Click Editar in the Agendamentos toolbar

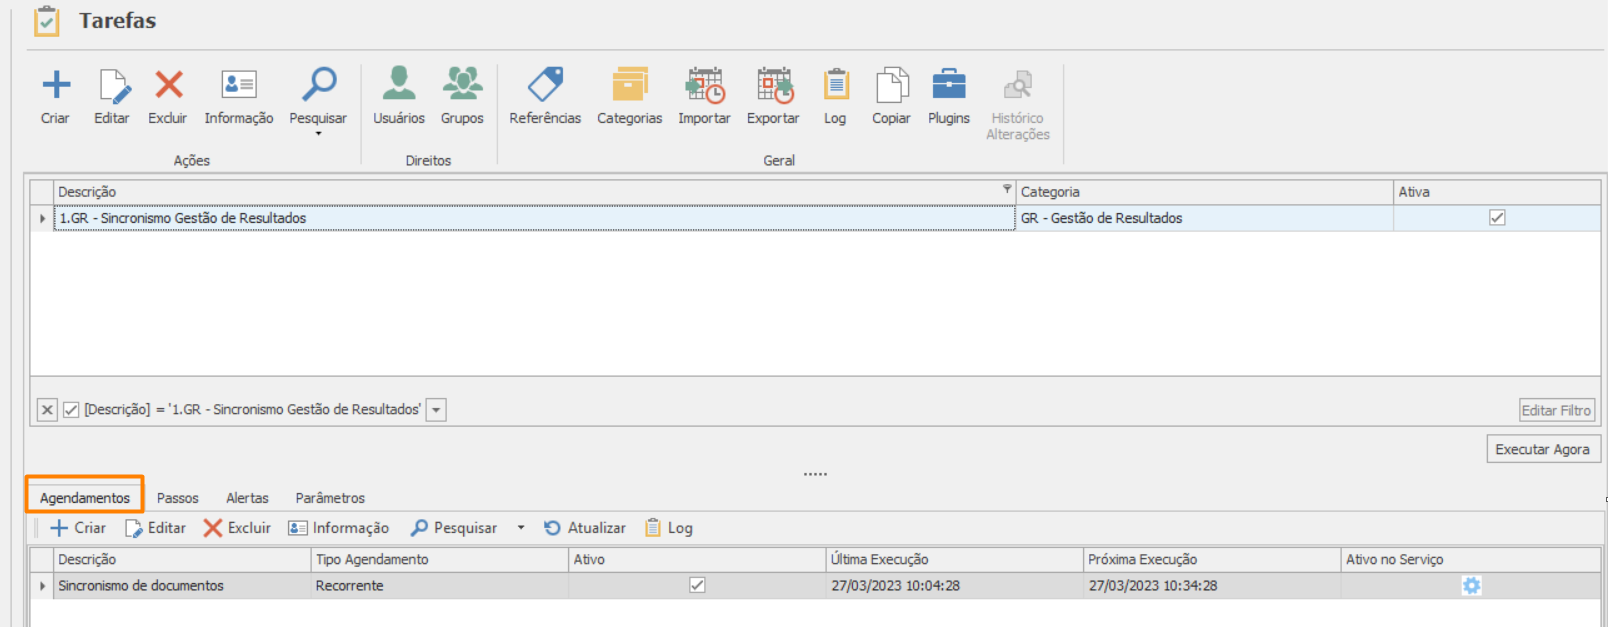(155, 528)
